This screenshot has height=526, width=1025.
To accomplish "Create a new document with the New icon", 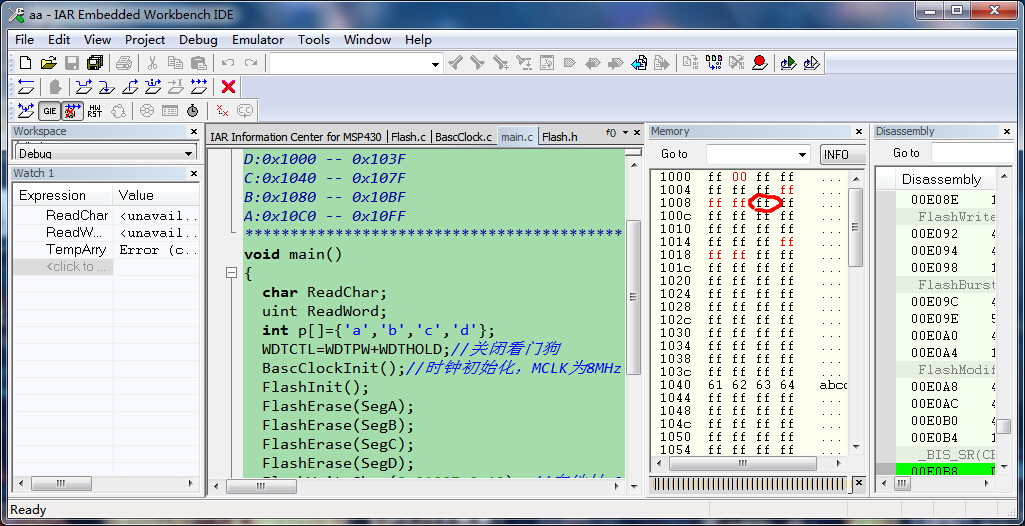I will pyautogui.click(x=25, y=63).
